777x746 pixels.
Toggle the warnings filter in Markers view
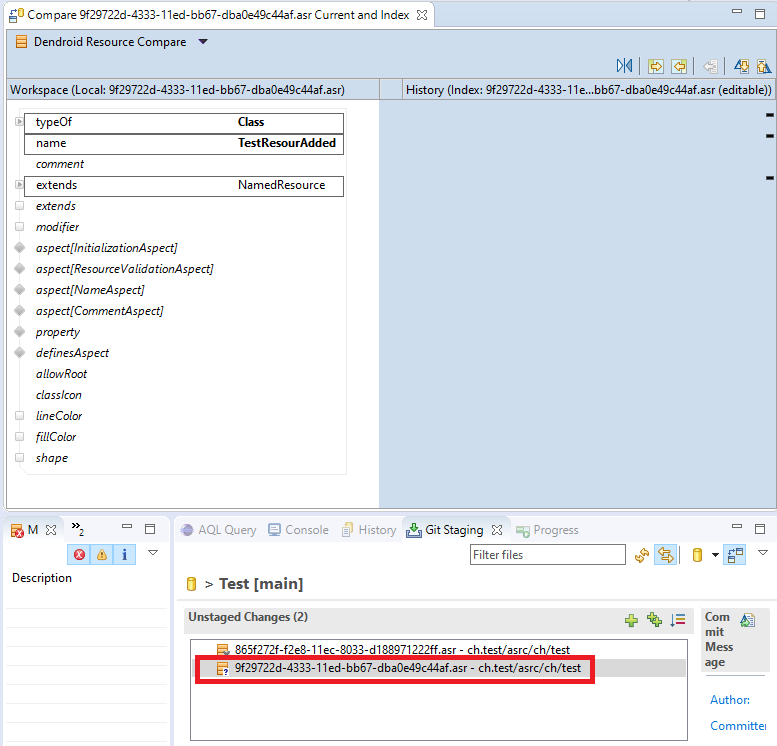pyautogui.click(x=101, y=554)
